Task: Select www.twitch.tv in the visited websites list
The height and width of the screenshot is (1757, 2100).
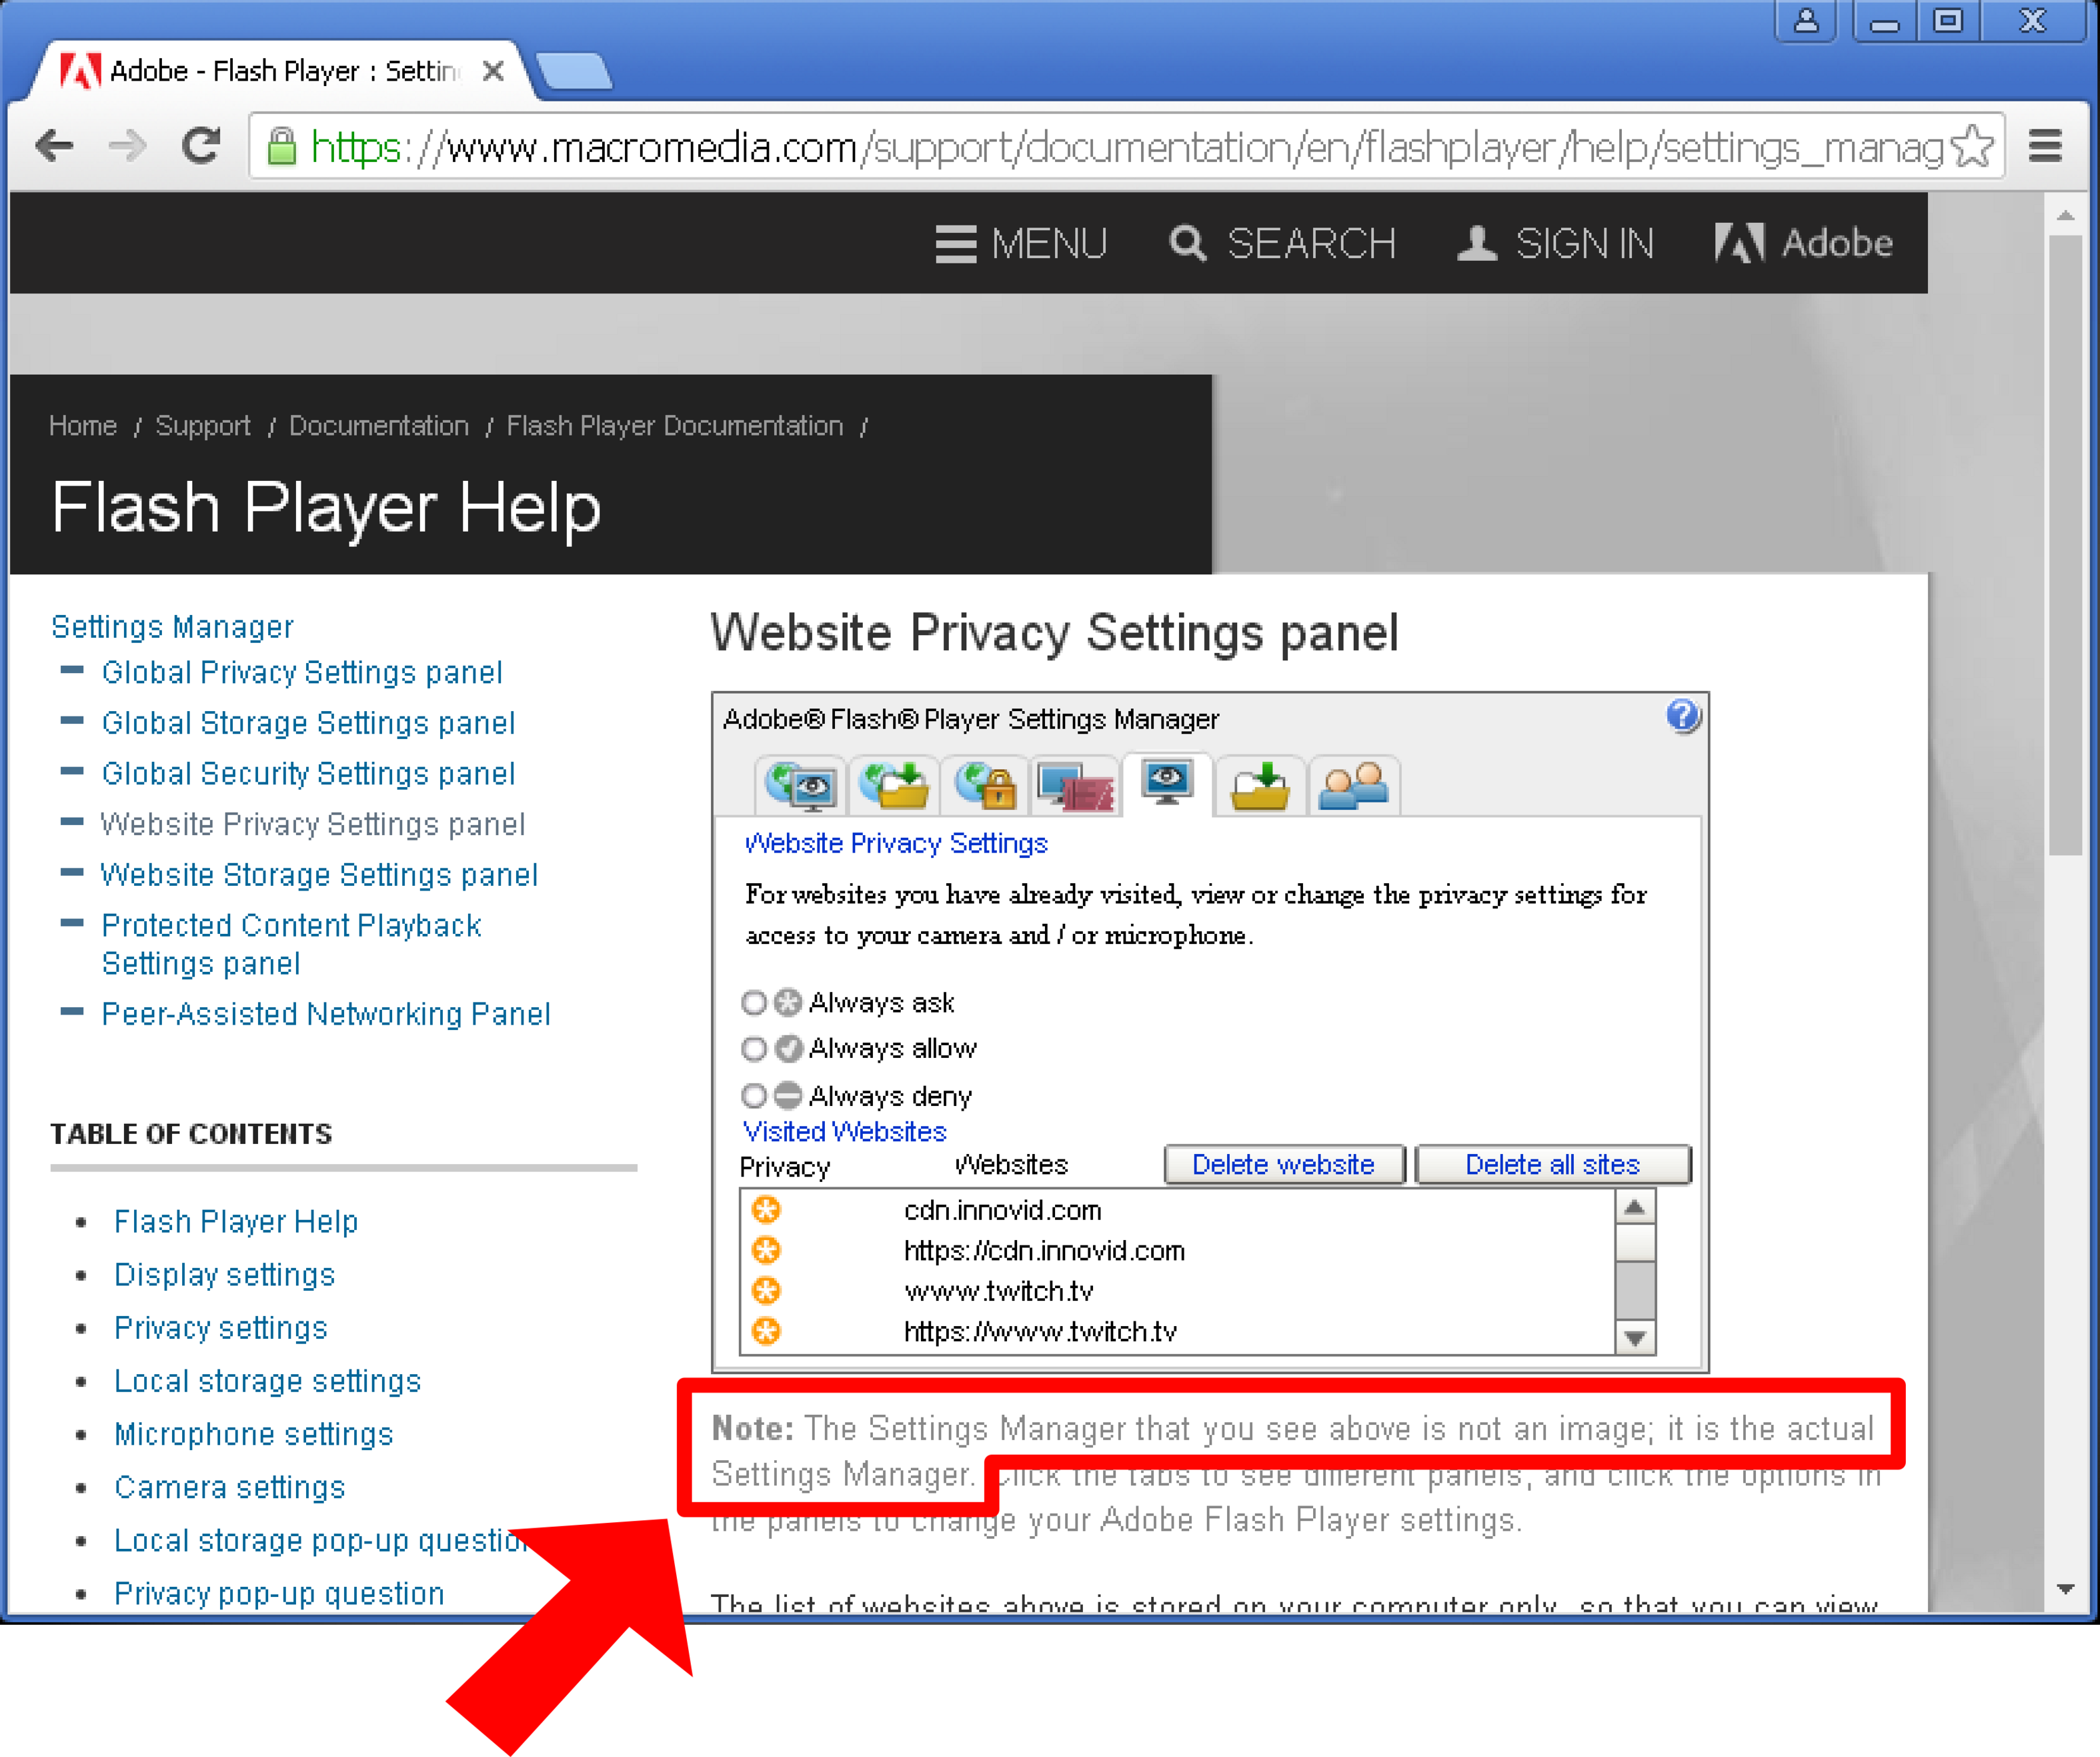Action: (998, 1291)
